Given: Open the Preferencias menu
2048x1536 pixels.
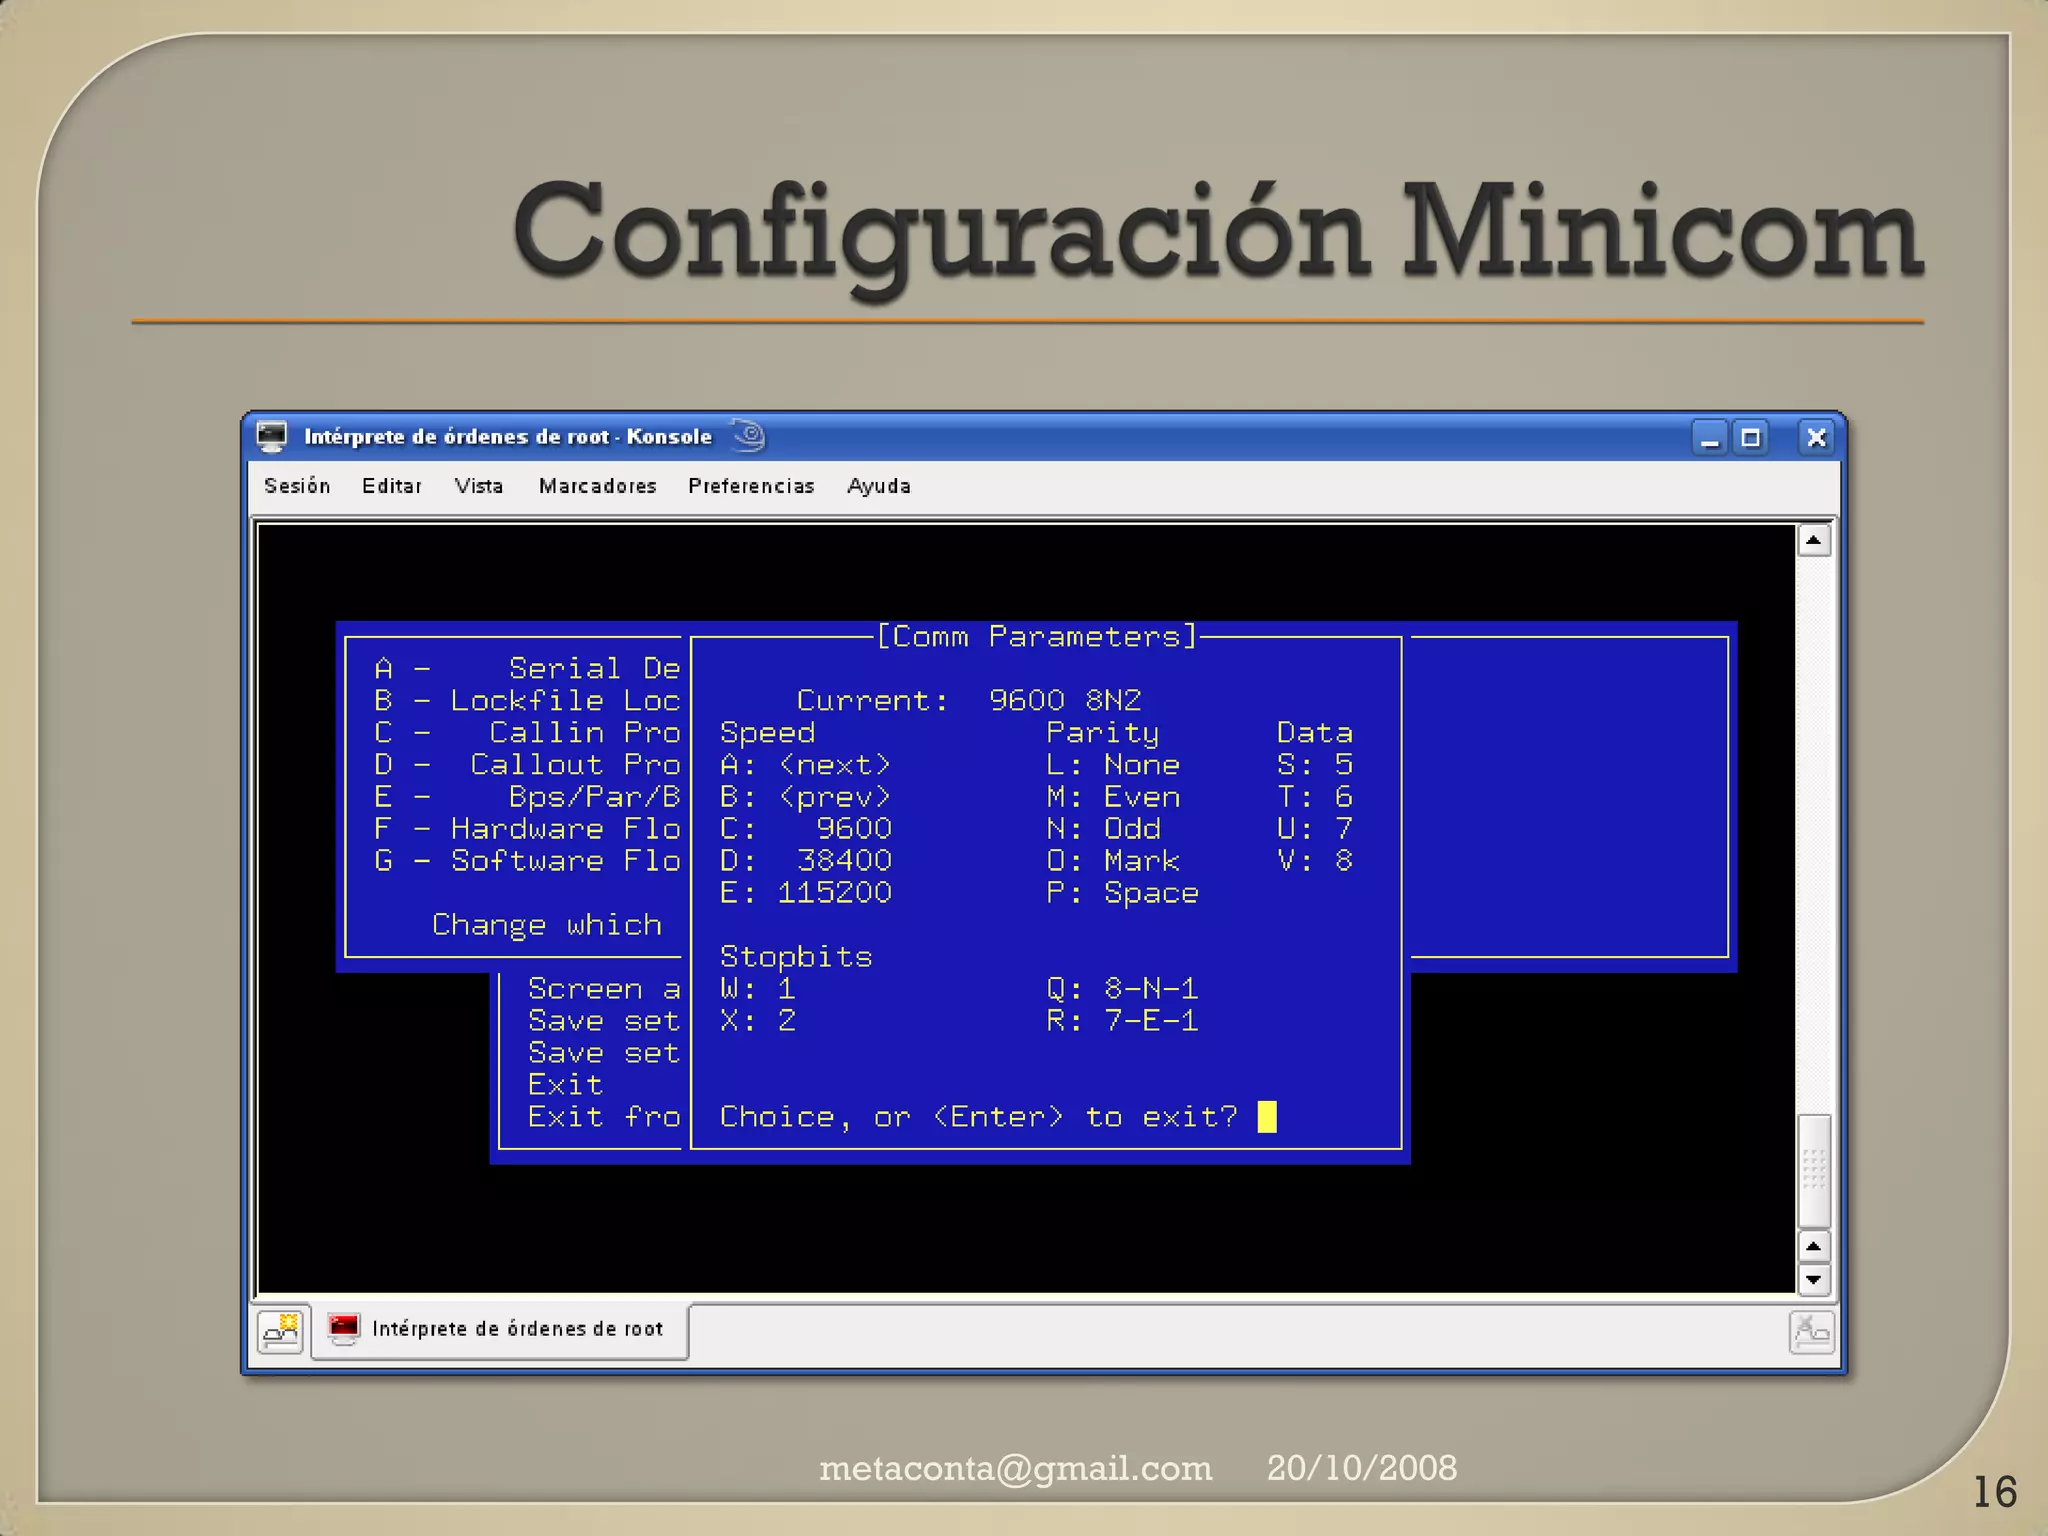Looking at the screenshot, I should (x=751, y=486).
